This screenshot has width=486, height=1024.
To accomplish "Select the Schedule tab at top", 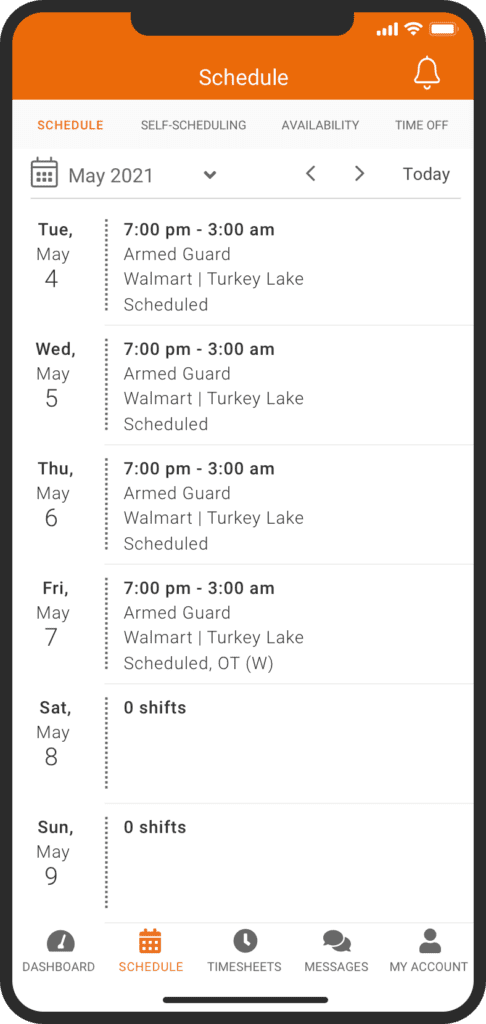I will (x=70, y=125).
